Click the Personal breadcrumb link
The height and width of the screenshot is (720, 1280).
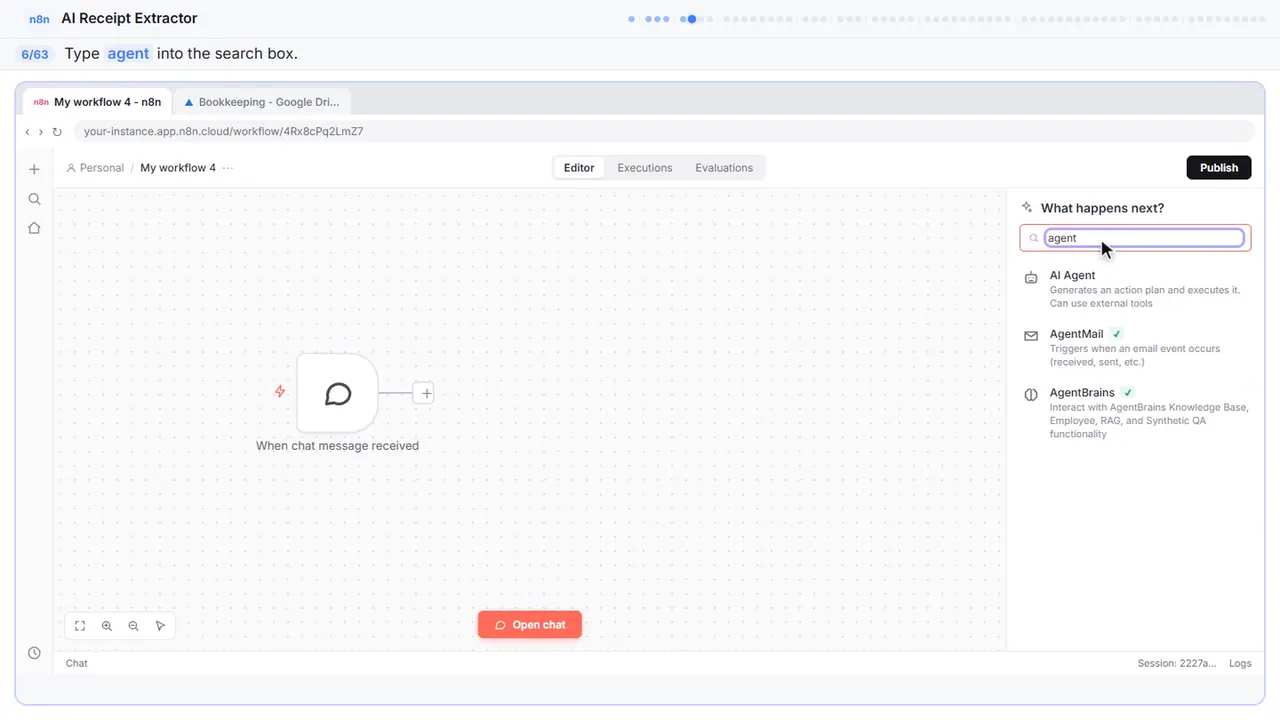coord(95,168)
